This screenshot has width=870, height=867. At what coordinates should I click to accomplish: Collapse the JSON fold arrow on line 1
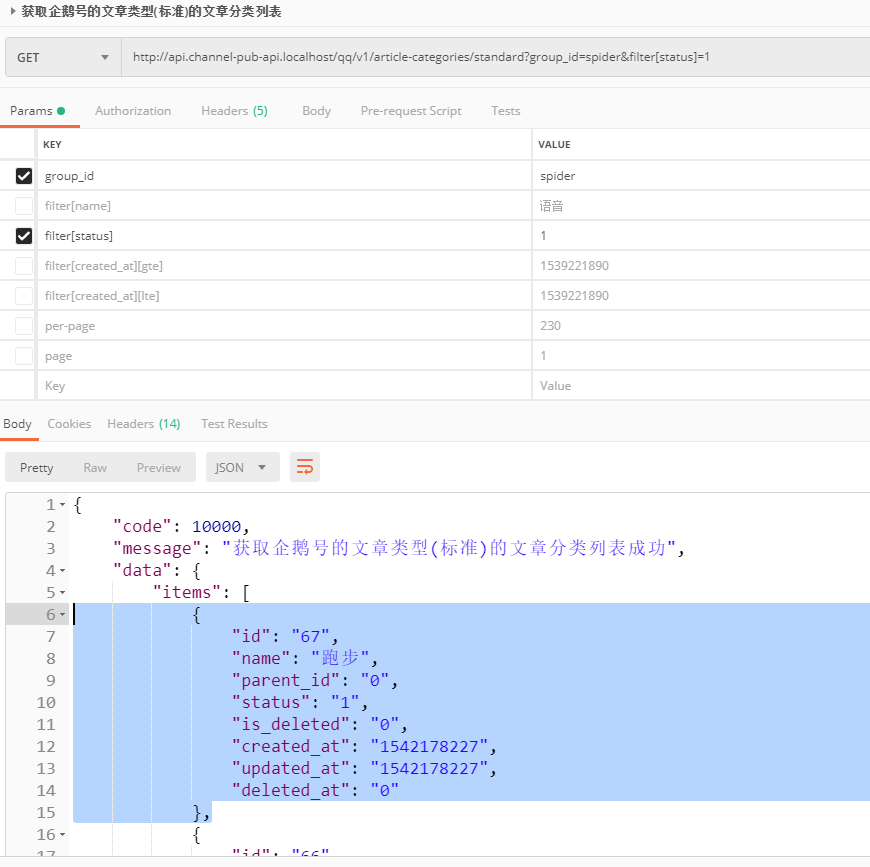(x=63, y=505)
